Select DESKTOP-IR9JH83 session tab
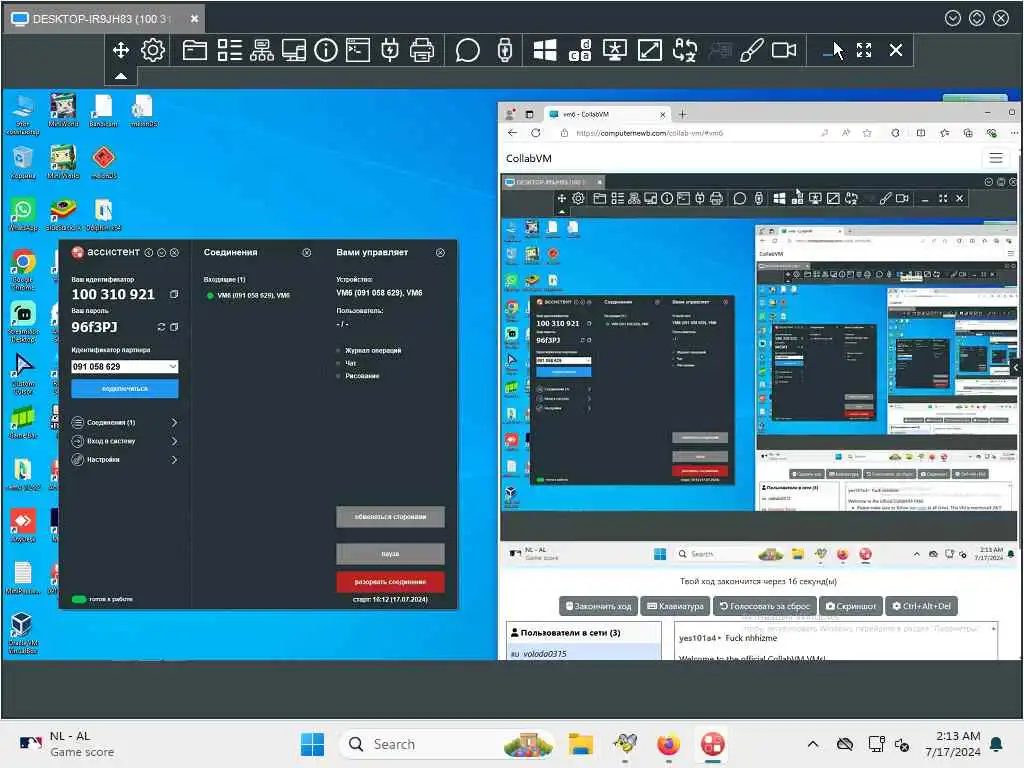This screenshot has height=768, width=1024. pos(104,19)
